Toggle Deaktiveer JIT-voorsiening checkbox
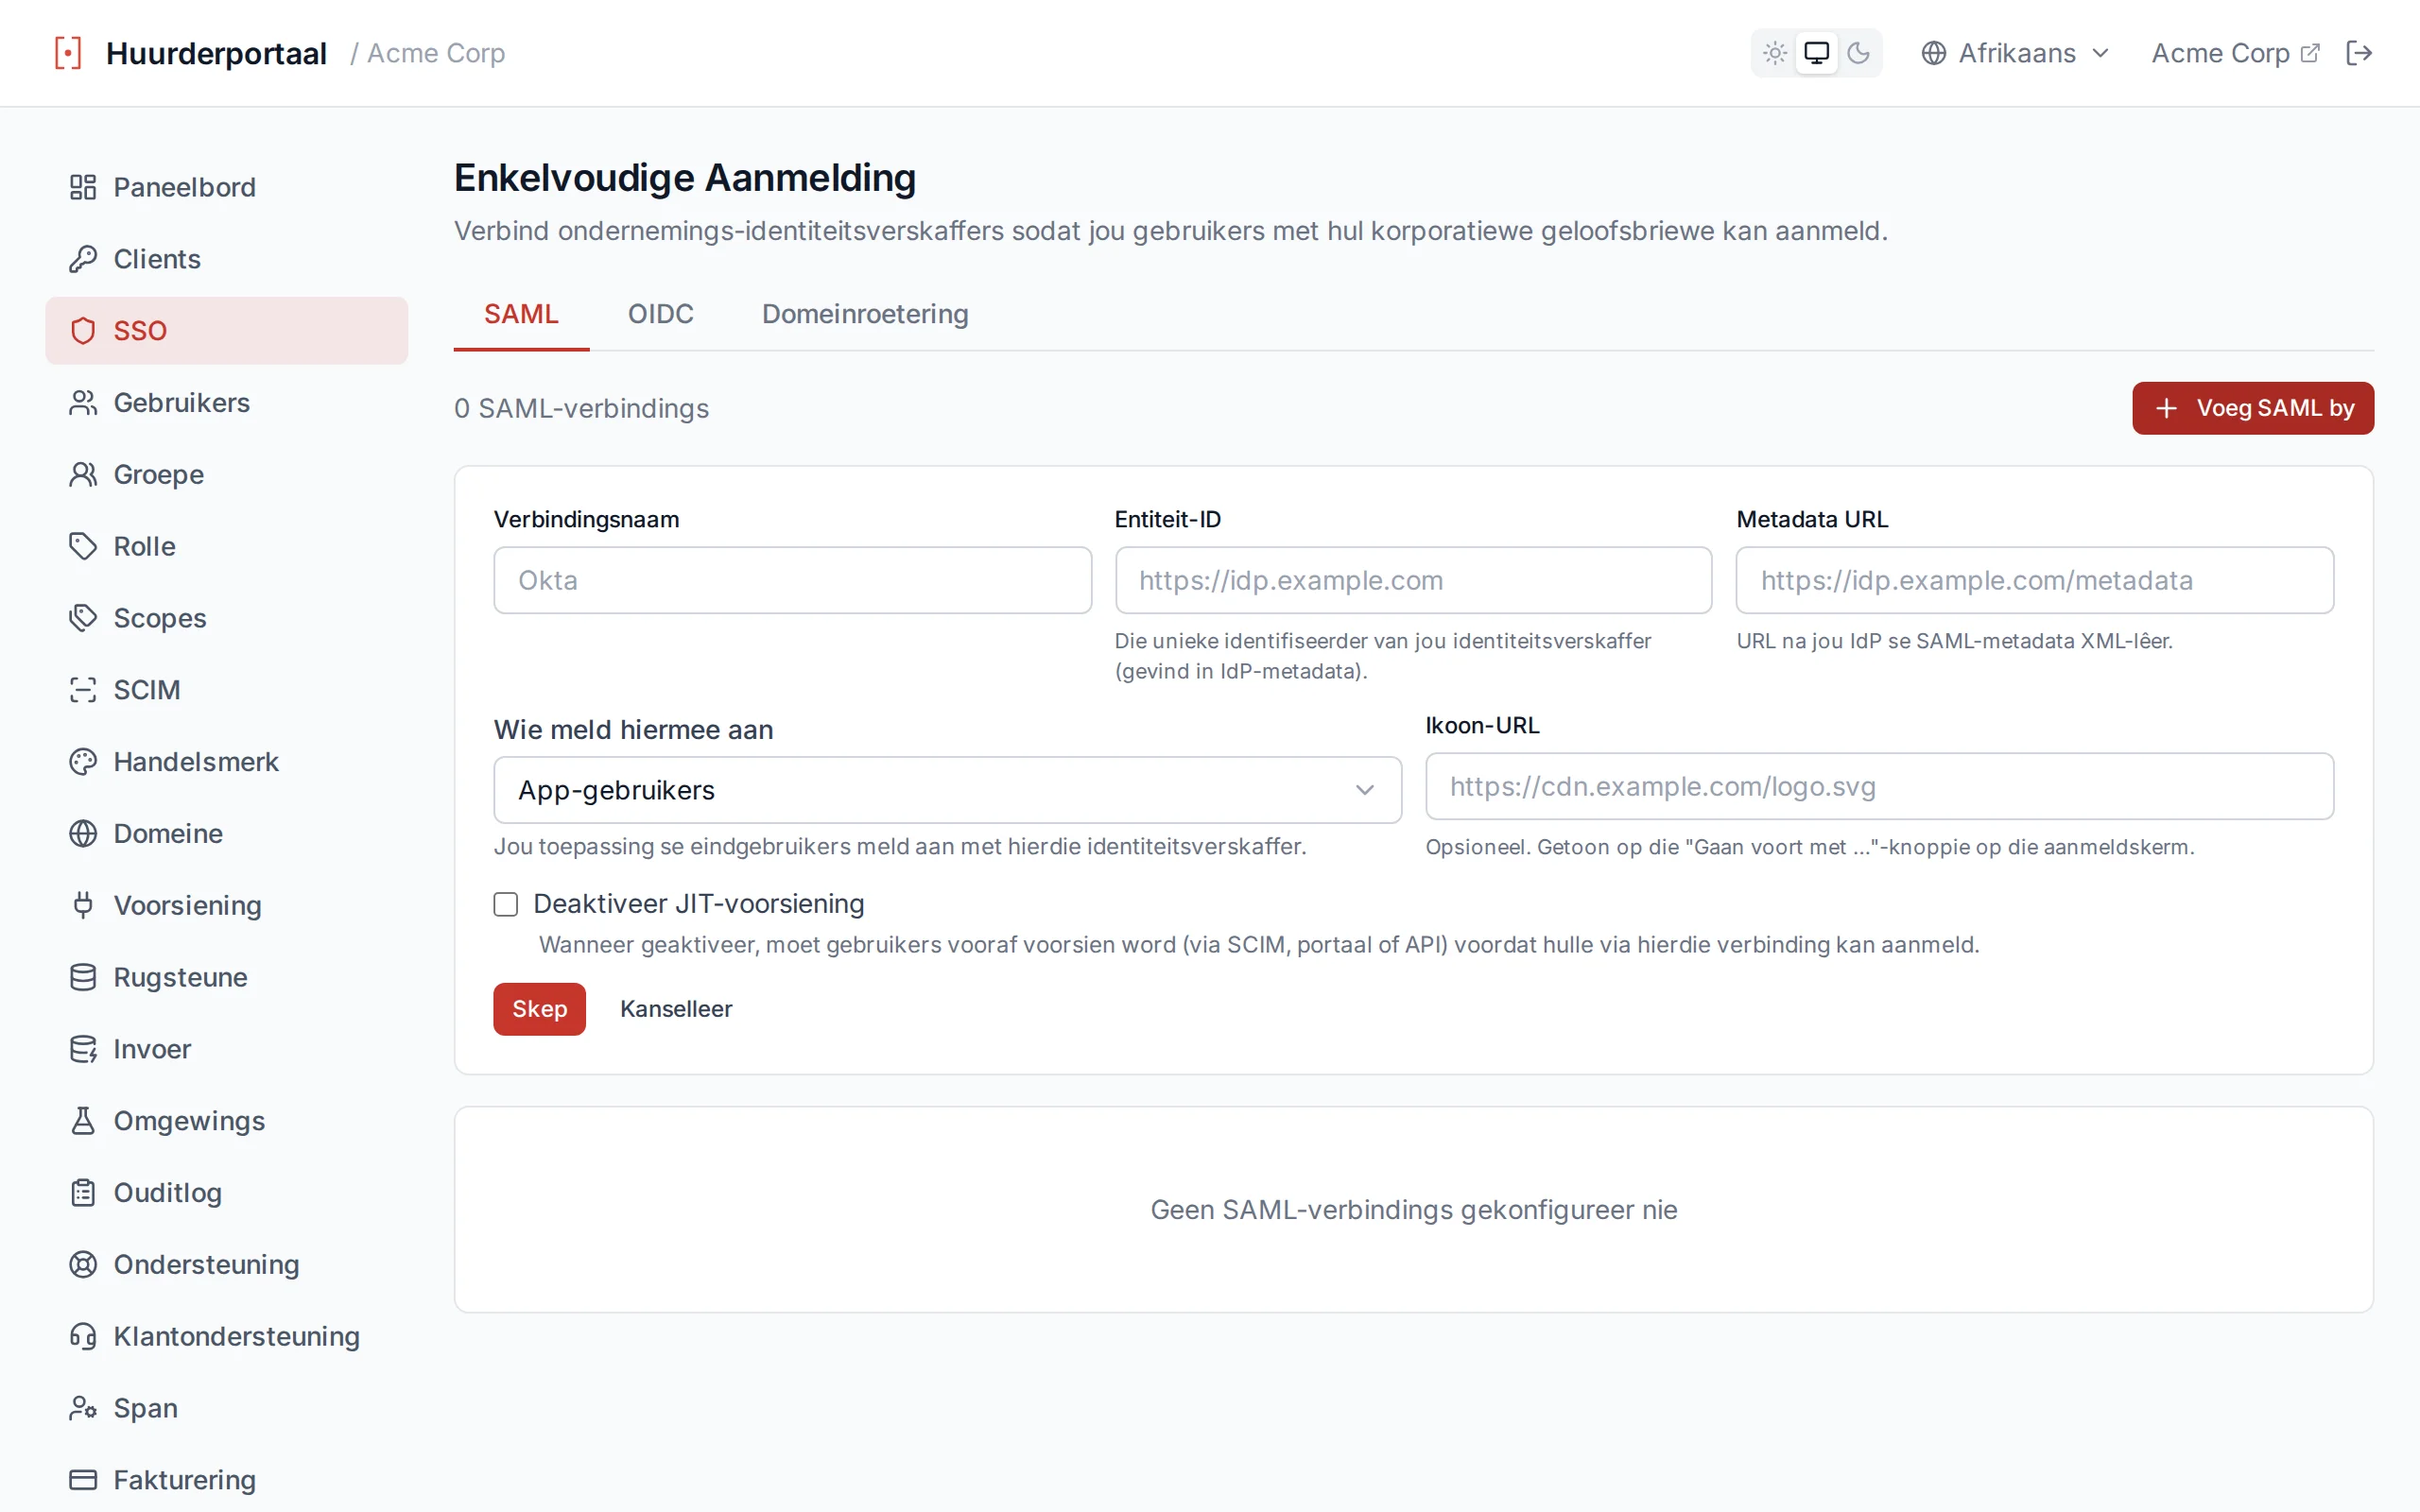 pos(506,904)
